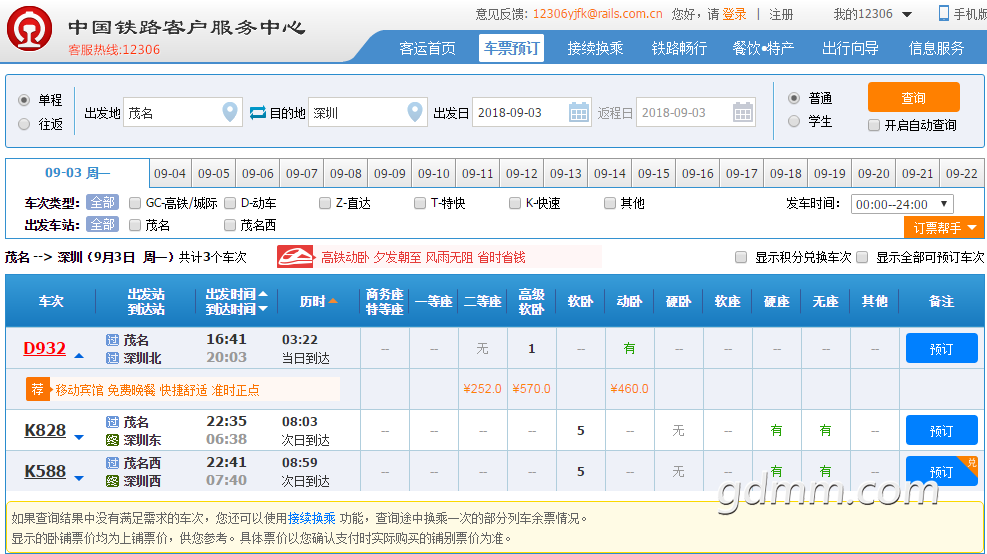This screenshot has height=554, width=987.
Task: Click the pass-through icon beside 茂名西
Action: click(x=112, y=463)
